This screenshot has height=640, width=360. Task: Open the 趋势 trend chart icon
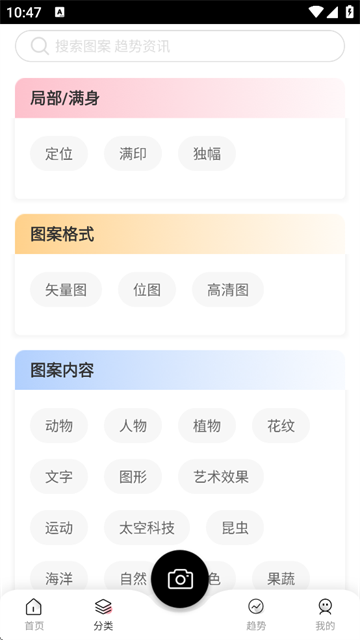pyautogui.click(x=256, y=607)
